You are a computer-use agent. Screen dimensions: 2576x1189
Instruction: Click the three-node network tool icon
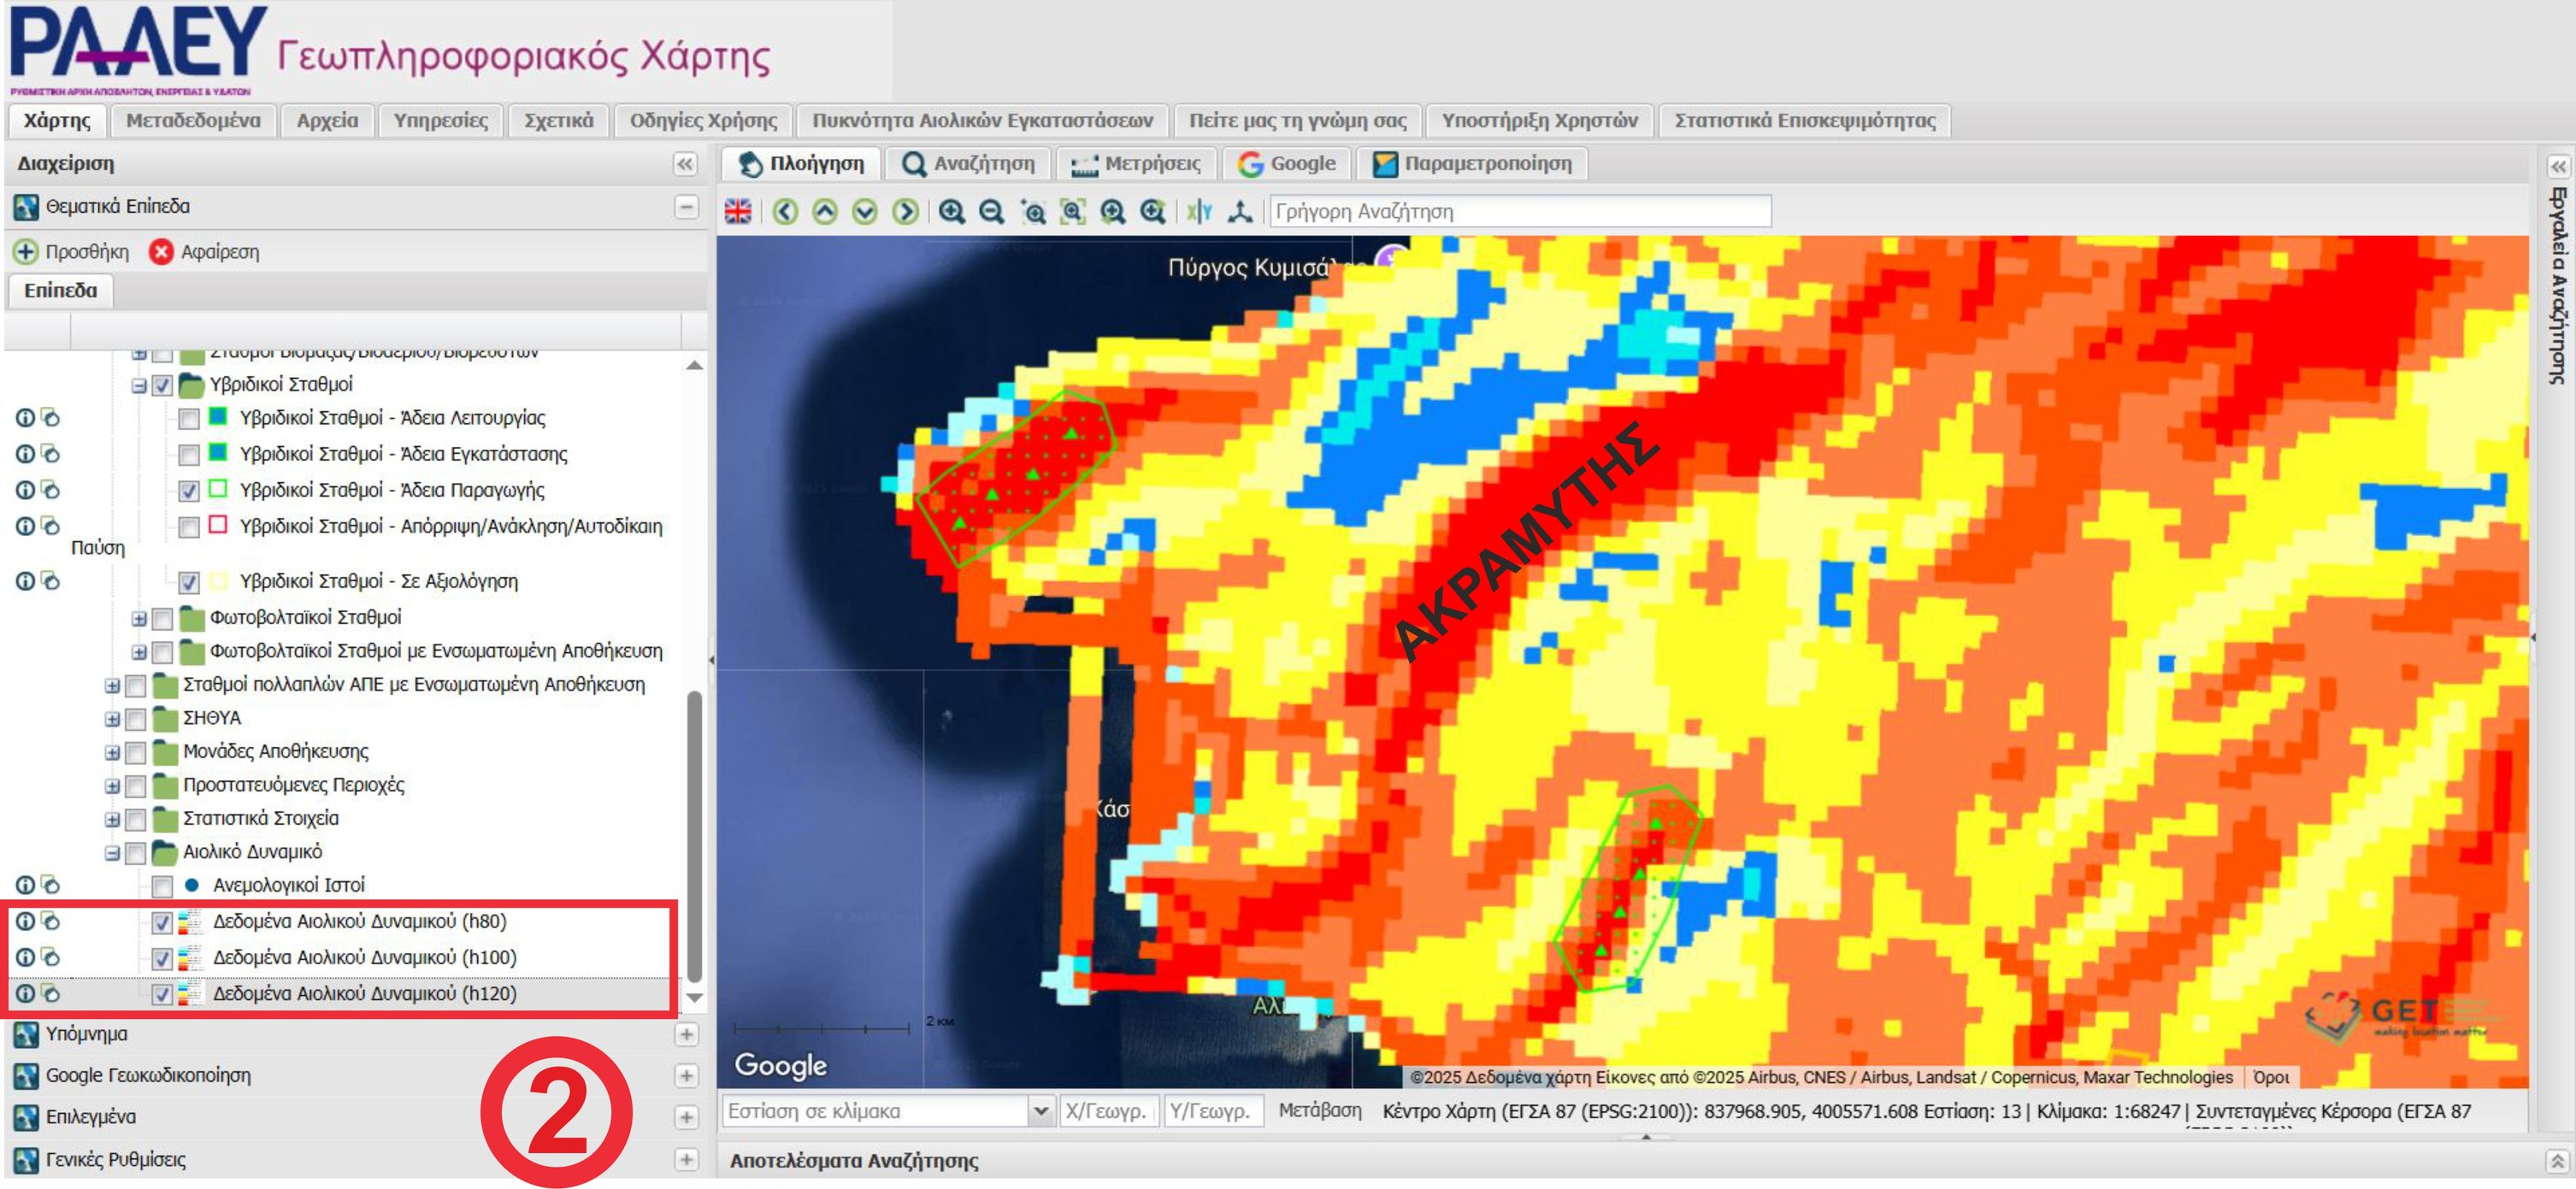(1240, 211)
